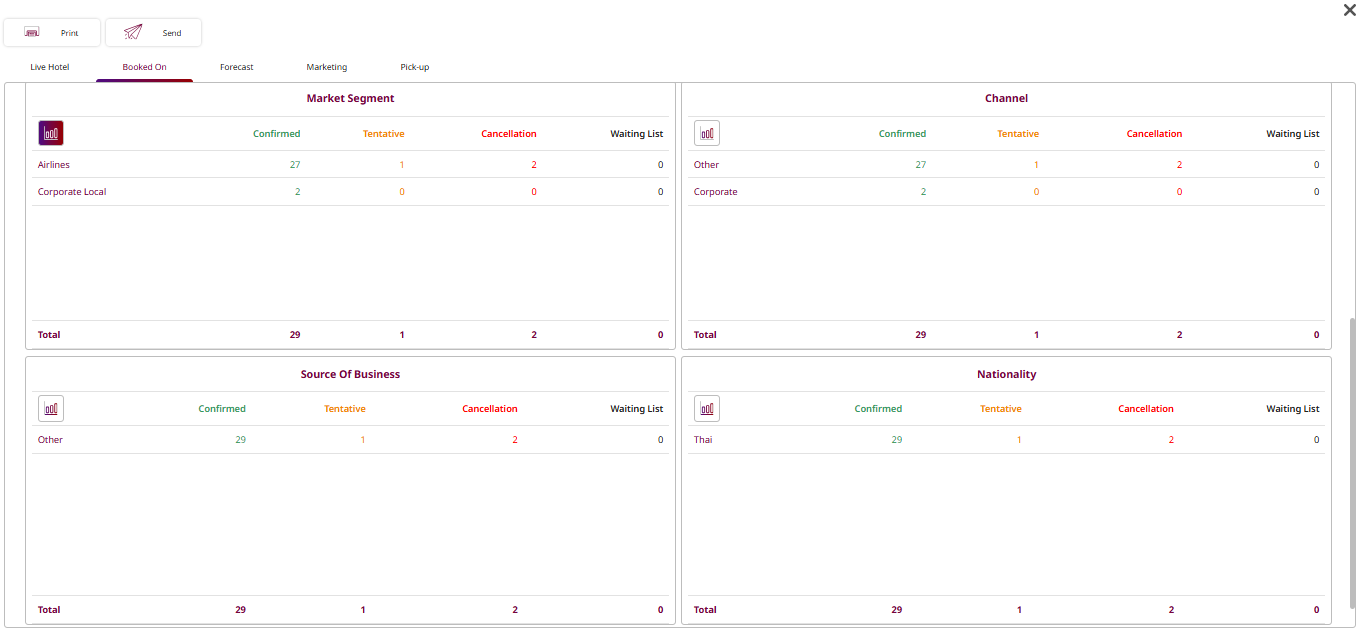Select the Booked On tab
The width and height of the screenshot is (1358, 633).
coord(144,67)
